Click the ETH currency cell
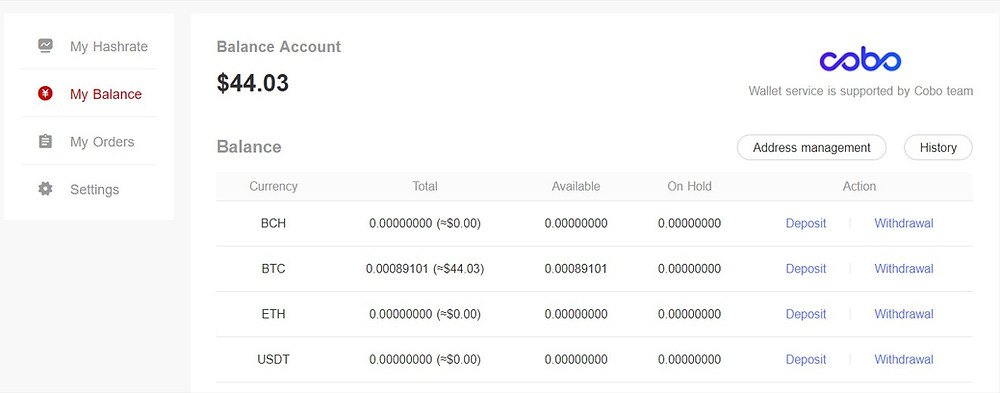Viewport: 1000px width, 393px height. [x=273, y=314]
